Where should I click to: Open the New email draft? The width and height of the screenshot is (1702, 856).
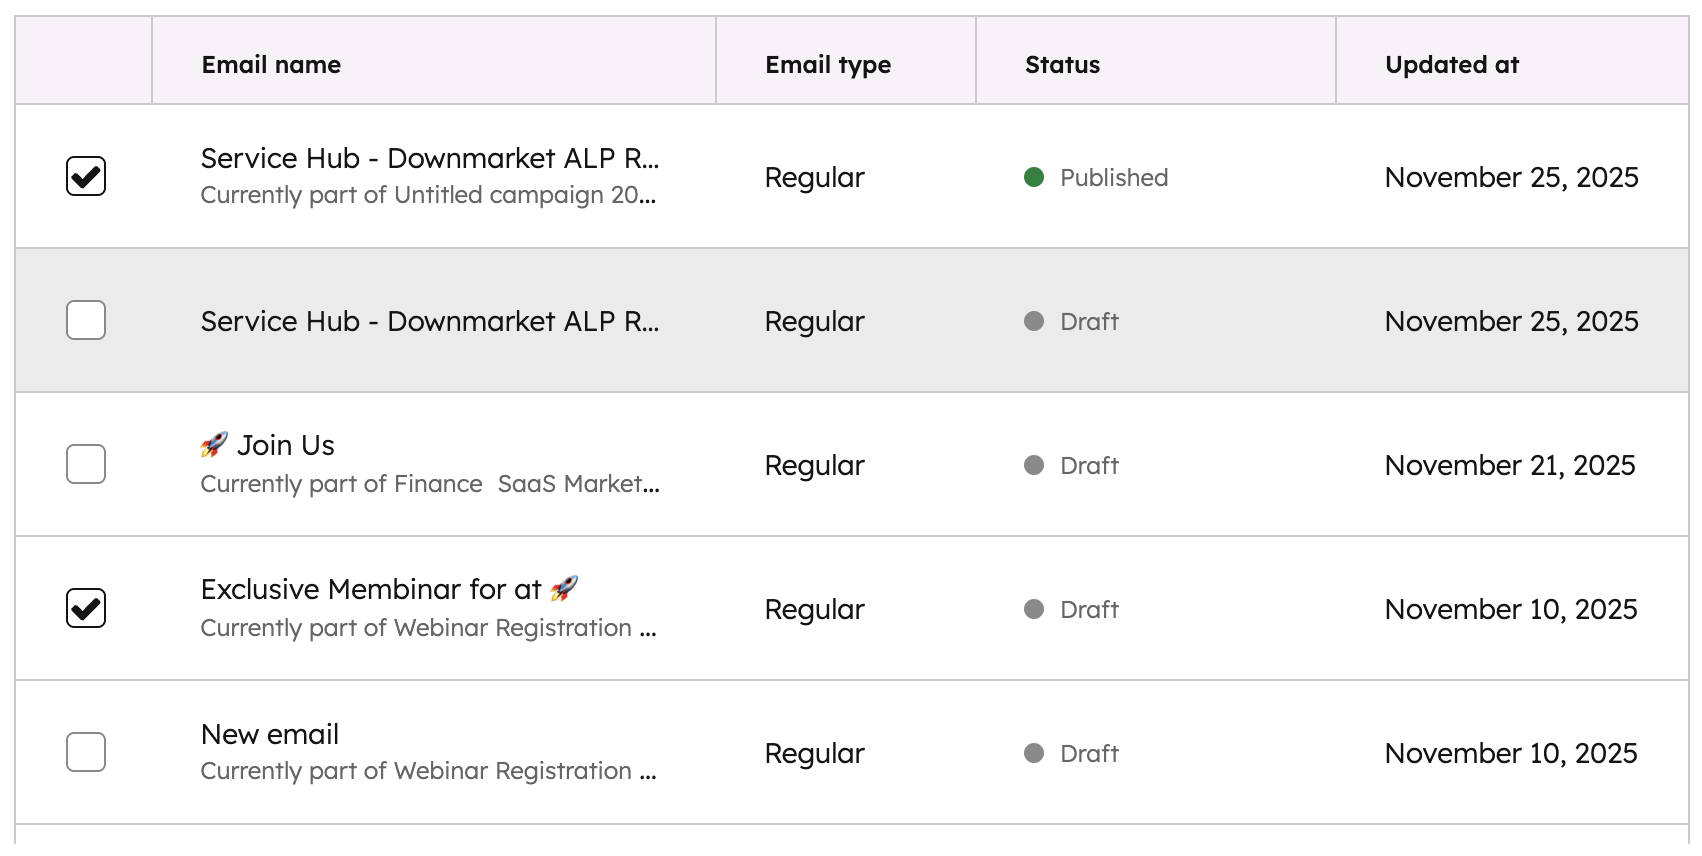tap(270, 734)
